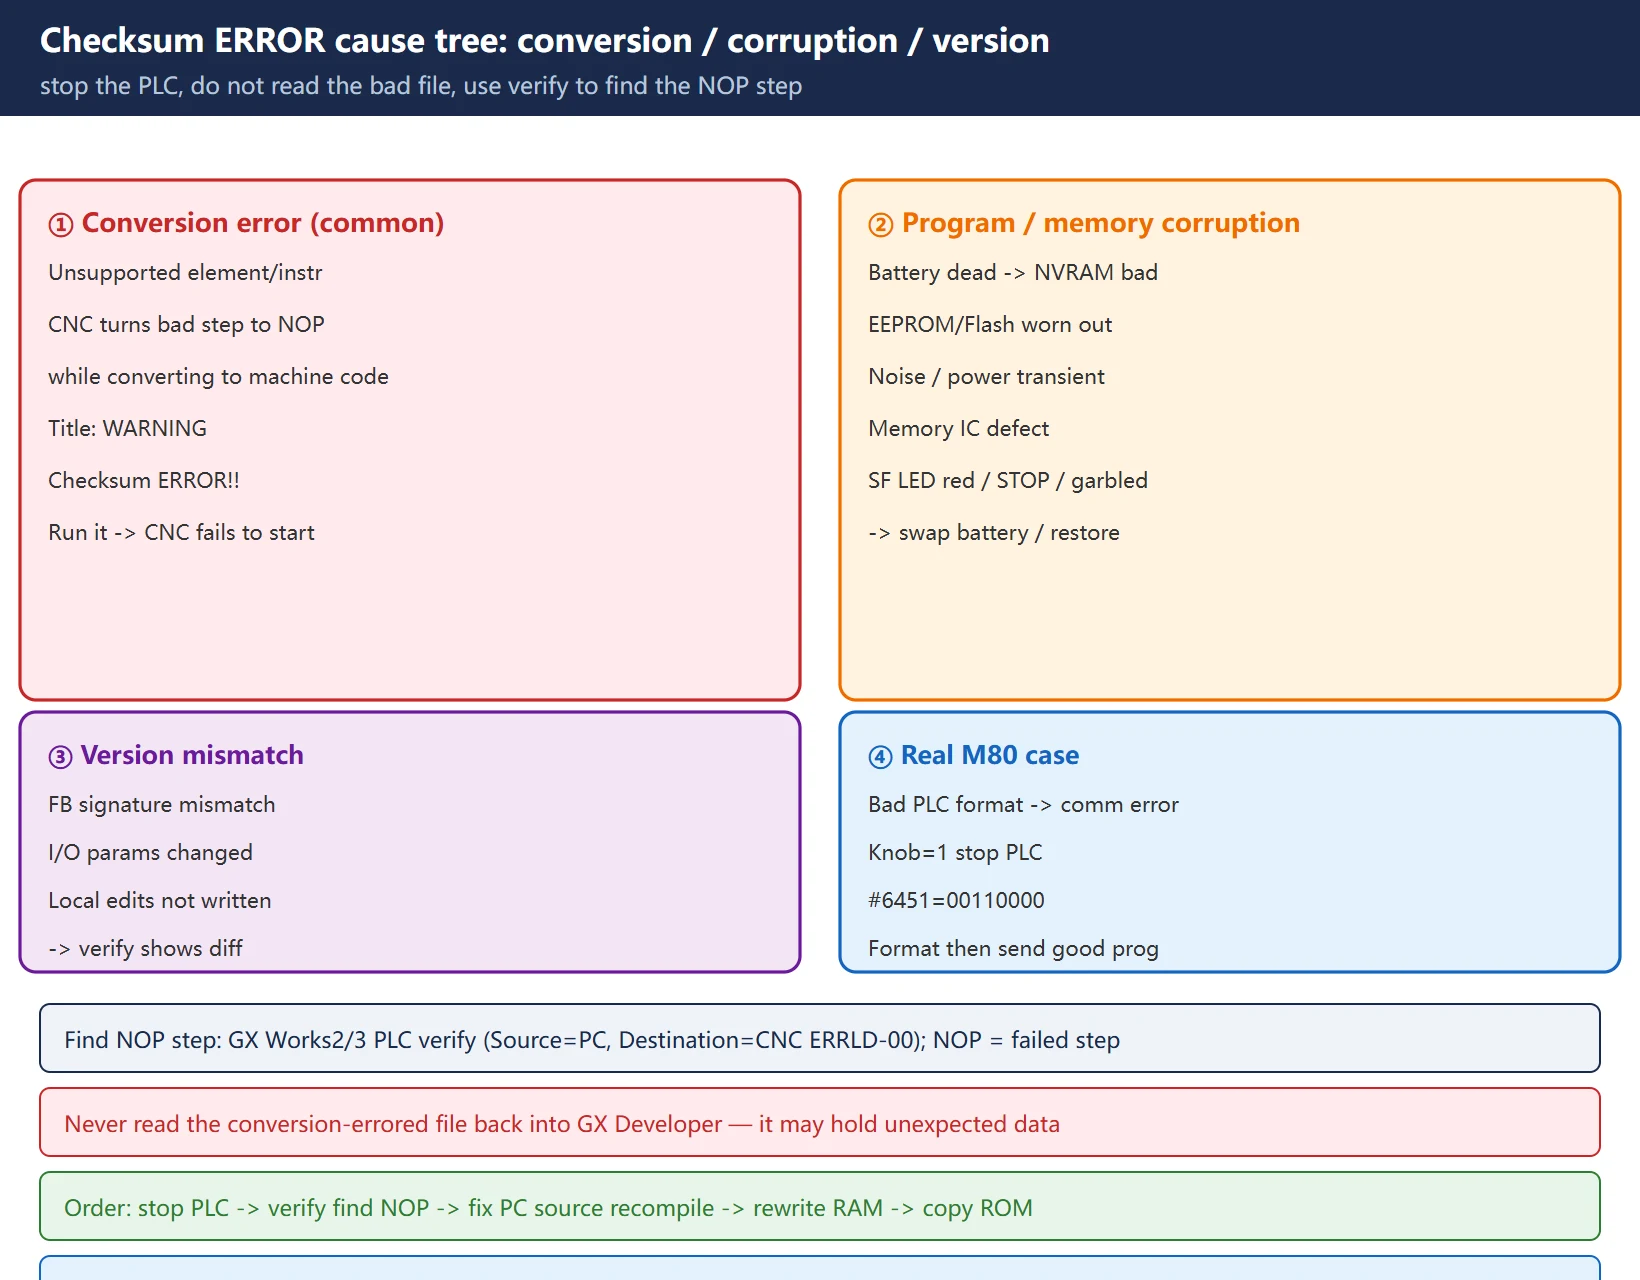Click 'Format then send good prog'
This screenshot has height=1280, width=1640.
click(x=1013, y=949)
